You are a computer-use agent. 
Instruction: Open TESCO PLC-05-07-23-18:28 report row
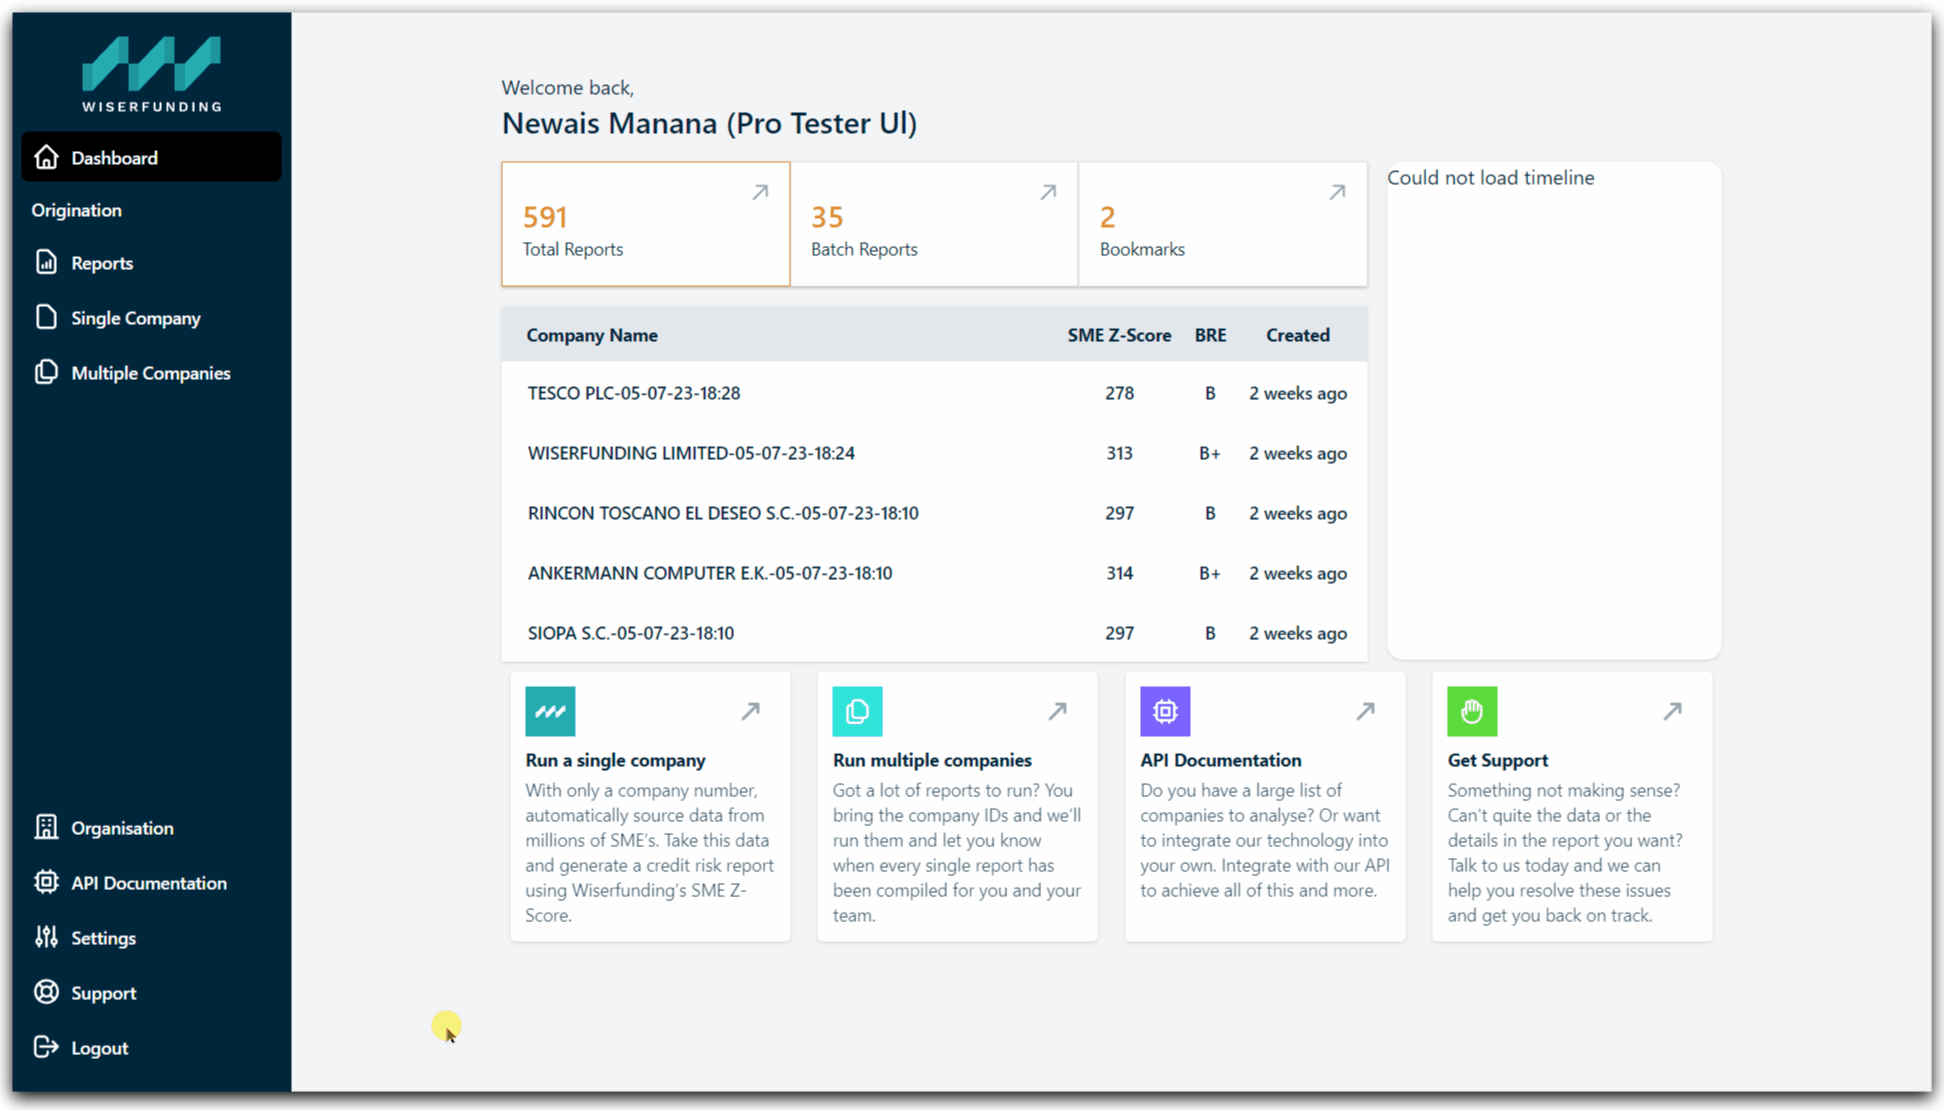pyautogui.click(x=934, y=393)
